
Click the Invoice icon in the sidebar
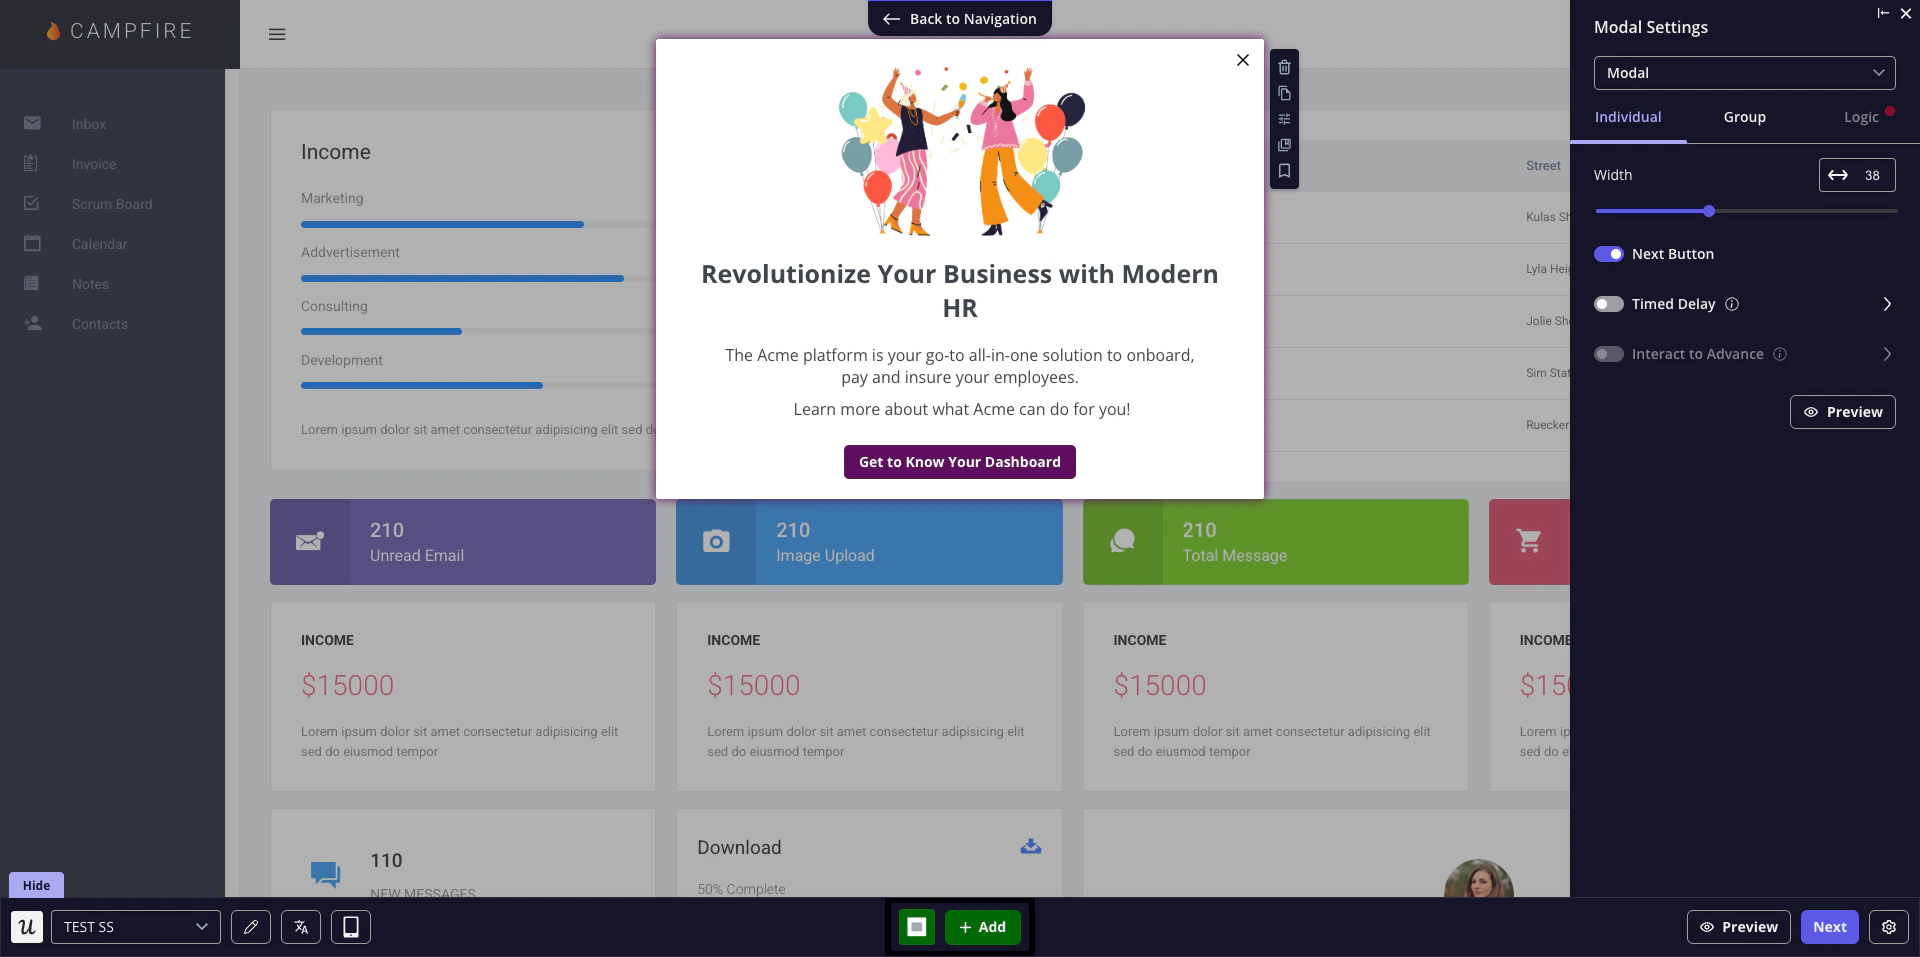[32, 163]
